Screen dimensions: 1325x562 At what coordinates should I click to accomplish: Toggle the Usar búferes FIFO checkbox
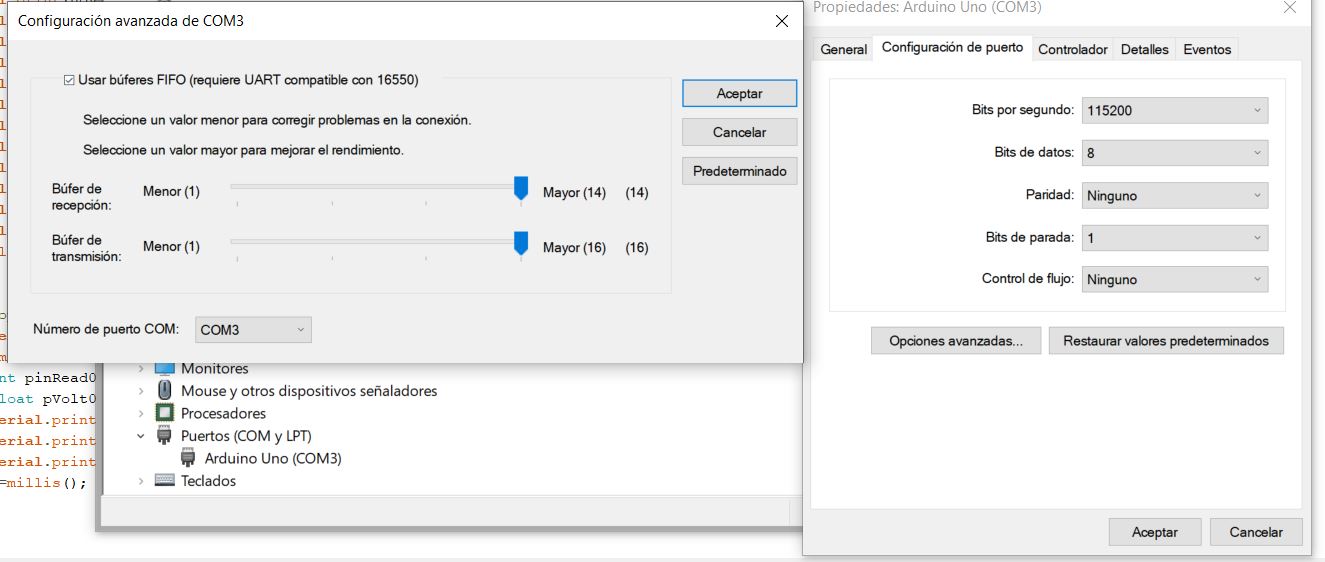pyautogui.click(x=69, y=80)
